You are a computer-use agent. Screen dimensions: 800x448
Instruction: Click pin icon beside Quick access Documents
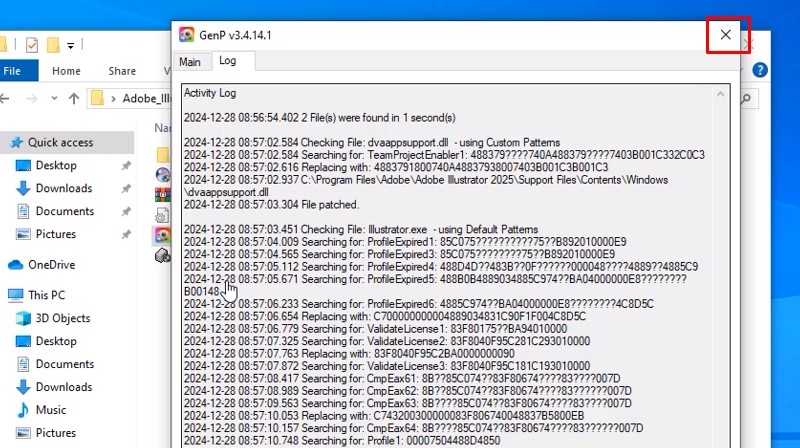click(125, 212)
